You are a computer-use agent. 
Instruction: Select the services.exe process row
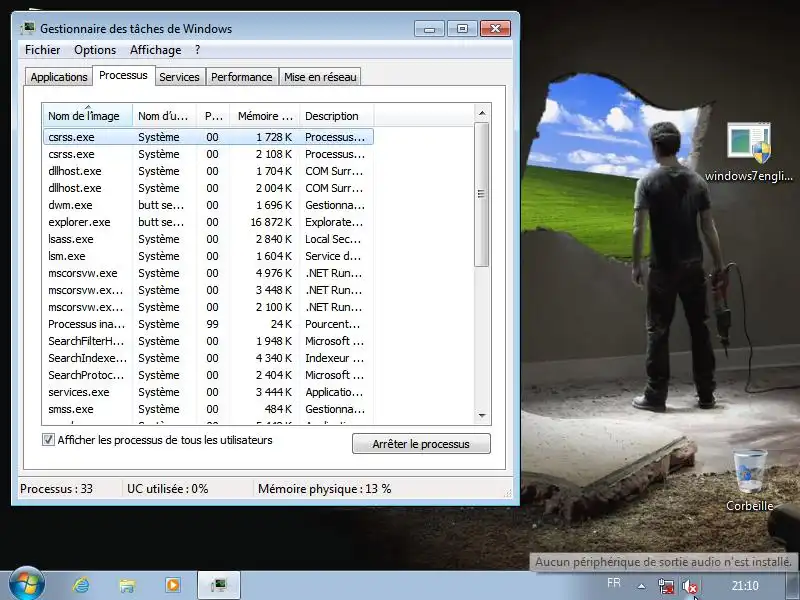tap(208, 392)
